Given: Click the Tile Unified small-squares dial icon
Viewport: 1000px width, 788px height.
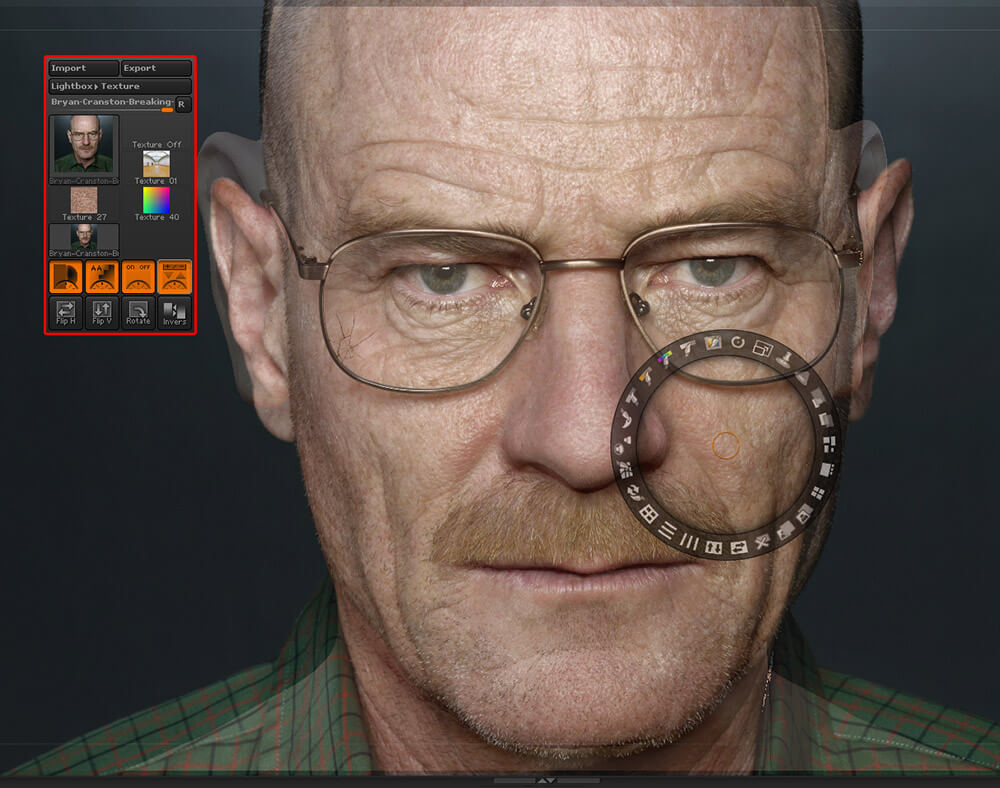Looking at the screenshot, I should point(818,493).
